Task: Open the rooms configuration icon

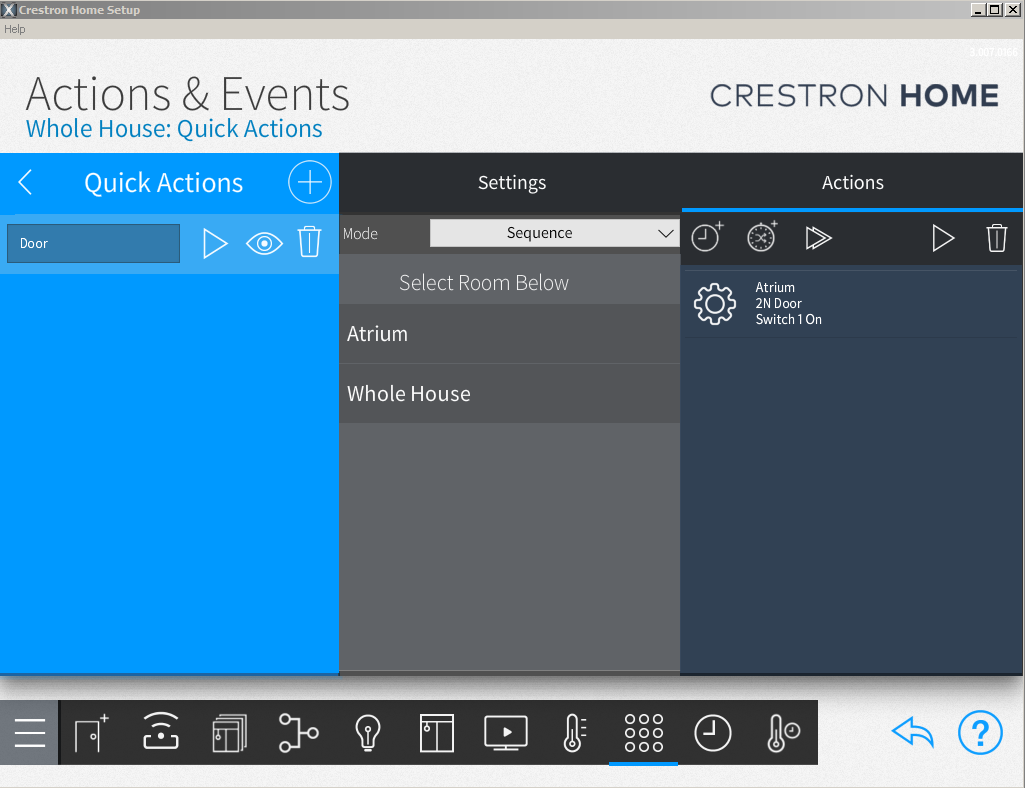Action: (x=231, y=732)
